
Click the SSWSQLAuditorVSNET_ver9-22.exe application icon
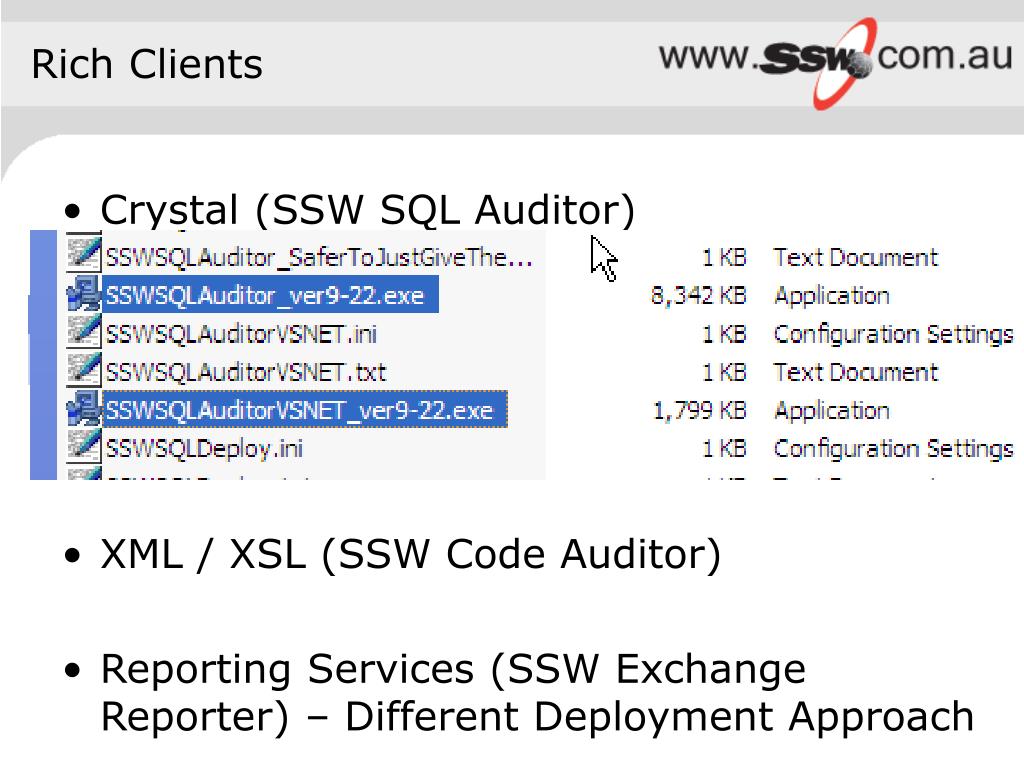[x=84, y=409]
